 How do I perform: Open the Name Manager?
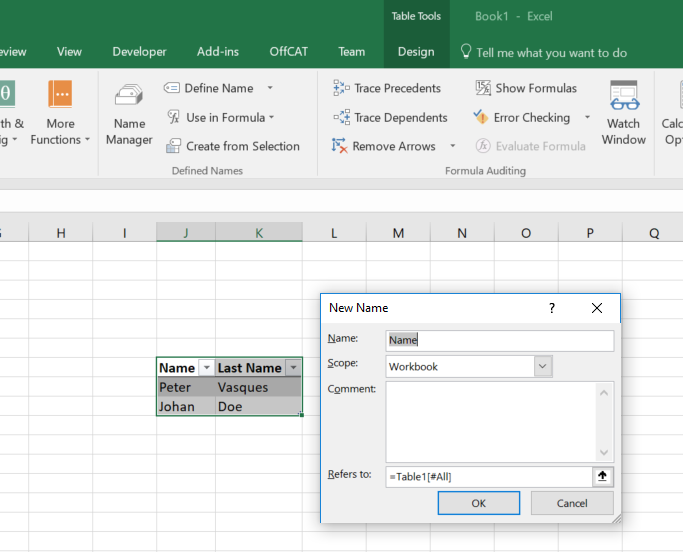129,114
